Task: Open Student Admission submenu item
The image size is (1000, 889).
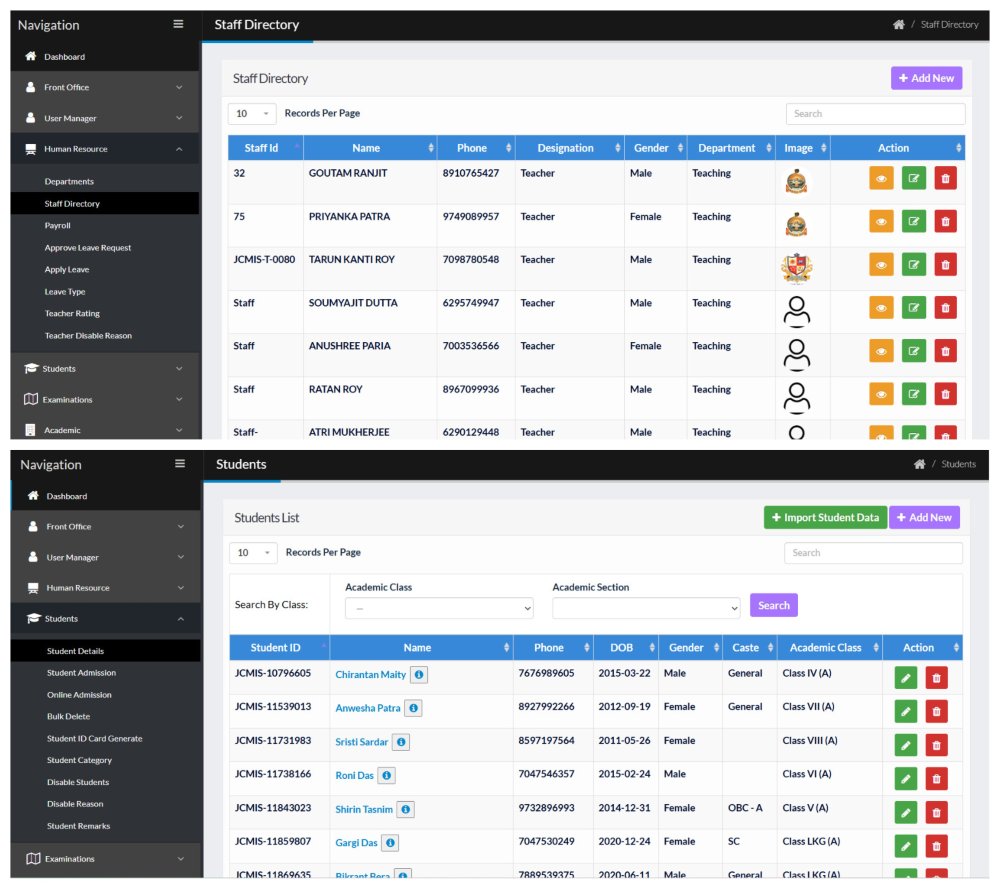Action: tap(81, 673)
